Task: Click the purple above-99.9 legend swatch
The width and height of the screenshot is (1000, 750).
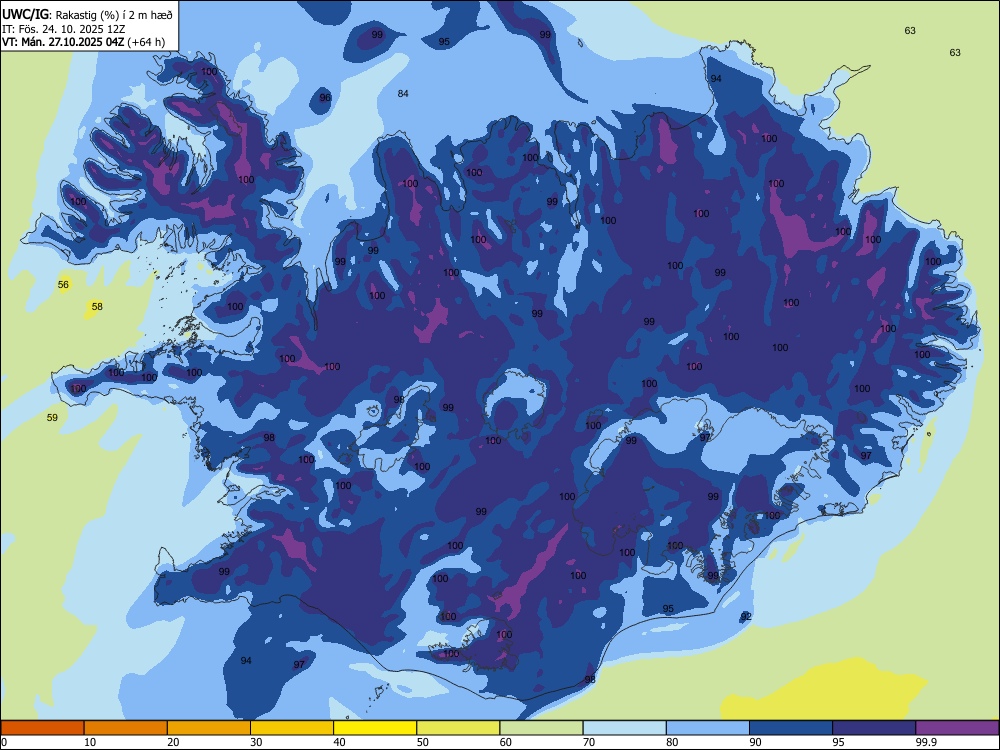Action: pos(957,728)
